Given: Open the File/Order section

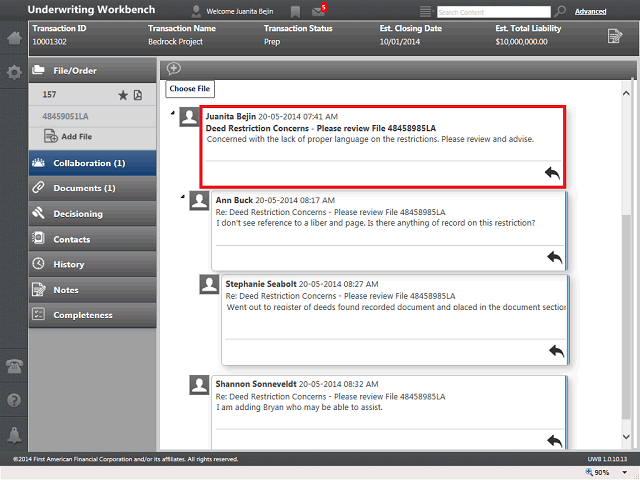Looking at the screenshot, I should coord(93,71).
